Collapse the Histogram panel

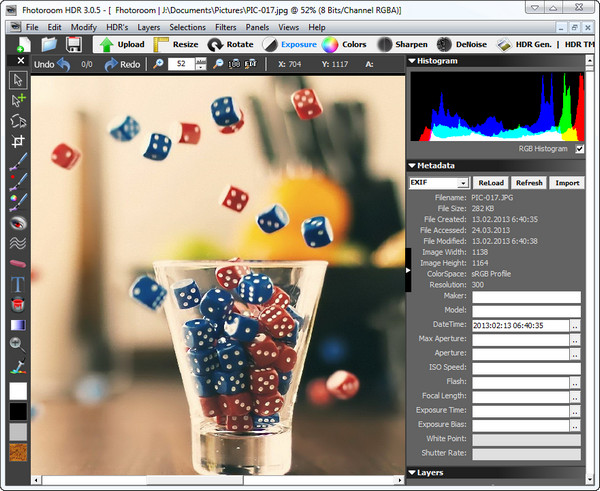pyautogui.click(x=412, y=61)
